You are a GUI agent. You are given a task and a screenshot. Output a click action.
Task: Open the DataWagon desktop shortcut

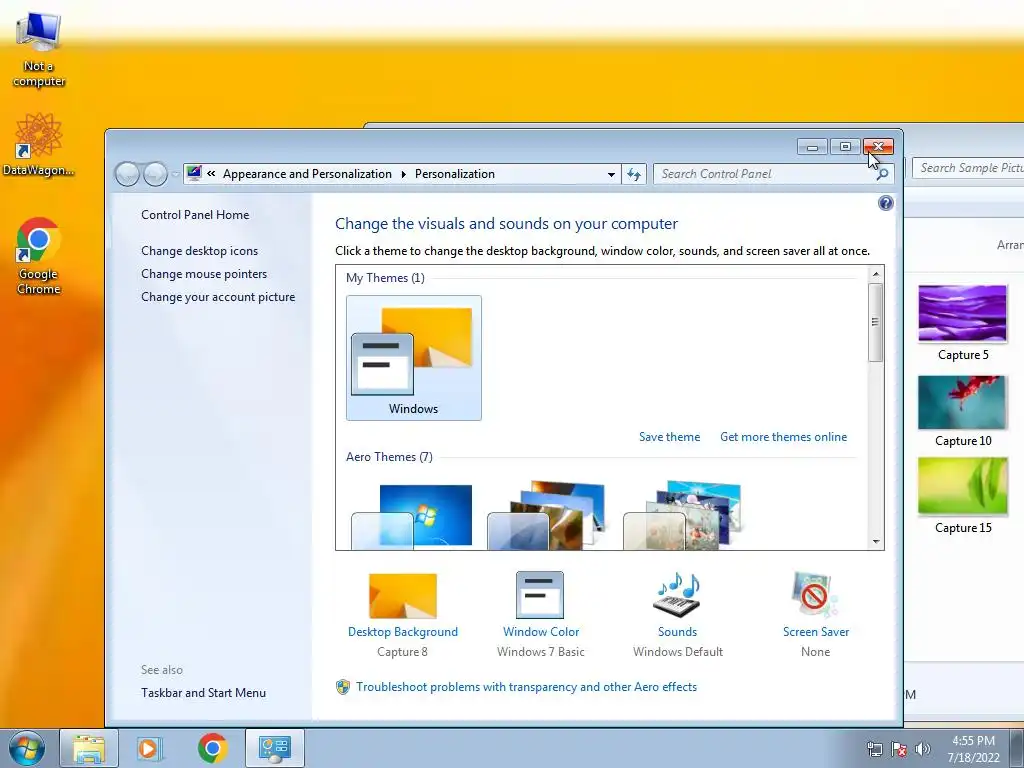point(39,144)
